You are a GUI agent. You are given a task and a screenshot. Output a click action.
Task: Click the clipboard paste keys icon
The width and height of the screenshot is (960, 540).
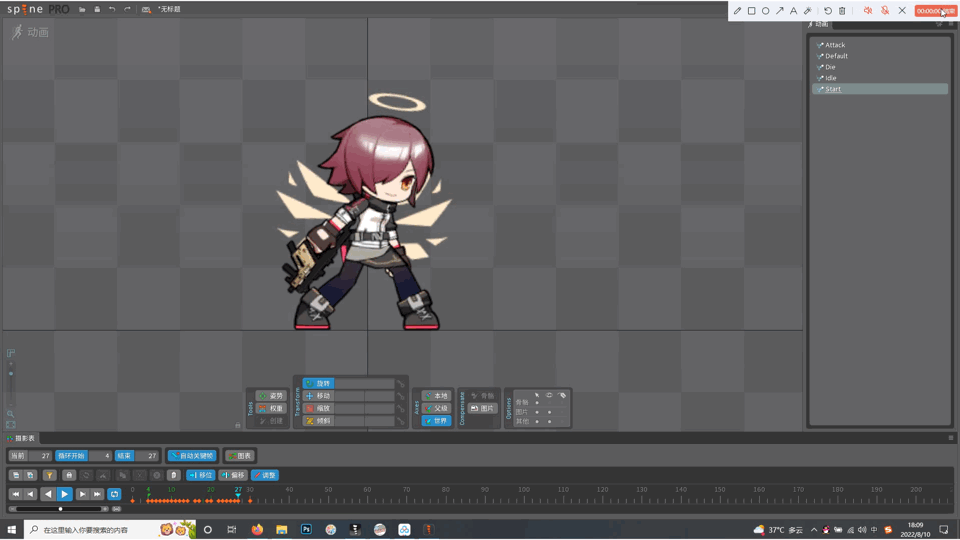174,475
